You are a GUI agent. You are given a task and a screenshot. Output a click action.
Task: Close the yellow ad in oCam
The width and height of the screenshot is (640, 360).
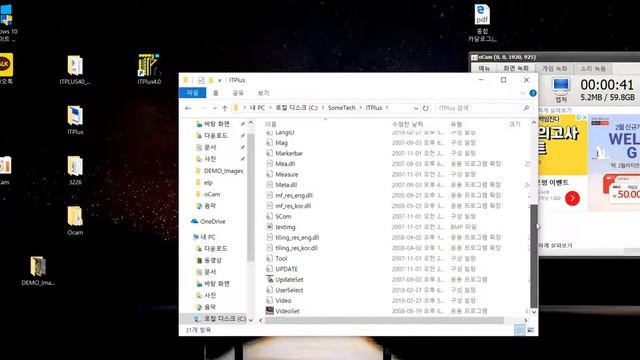pyautogui.click(x=584, y=118)
